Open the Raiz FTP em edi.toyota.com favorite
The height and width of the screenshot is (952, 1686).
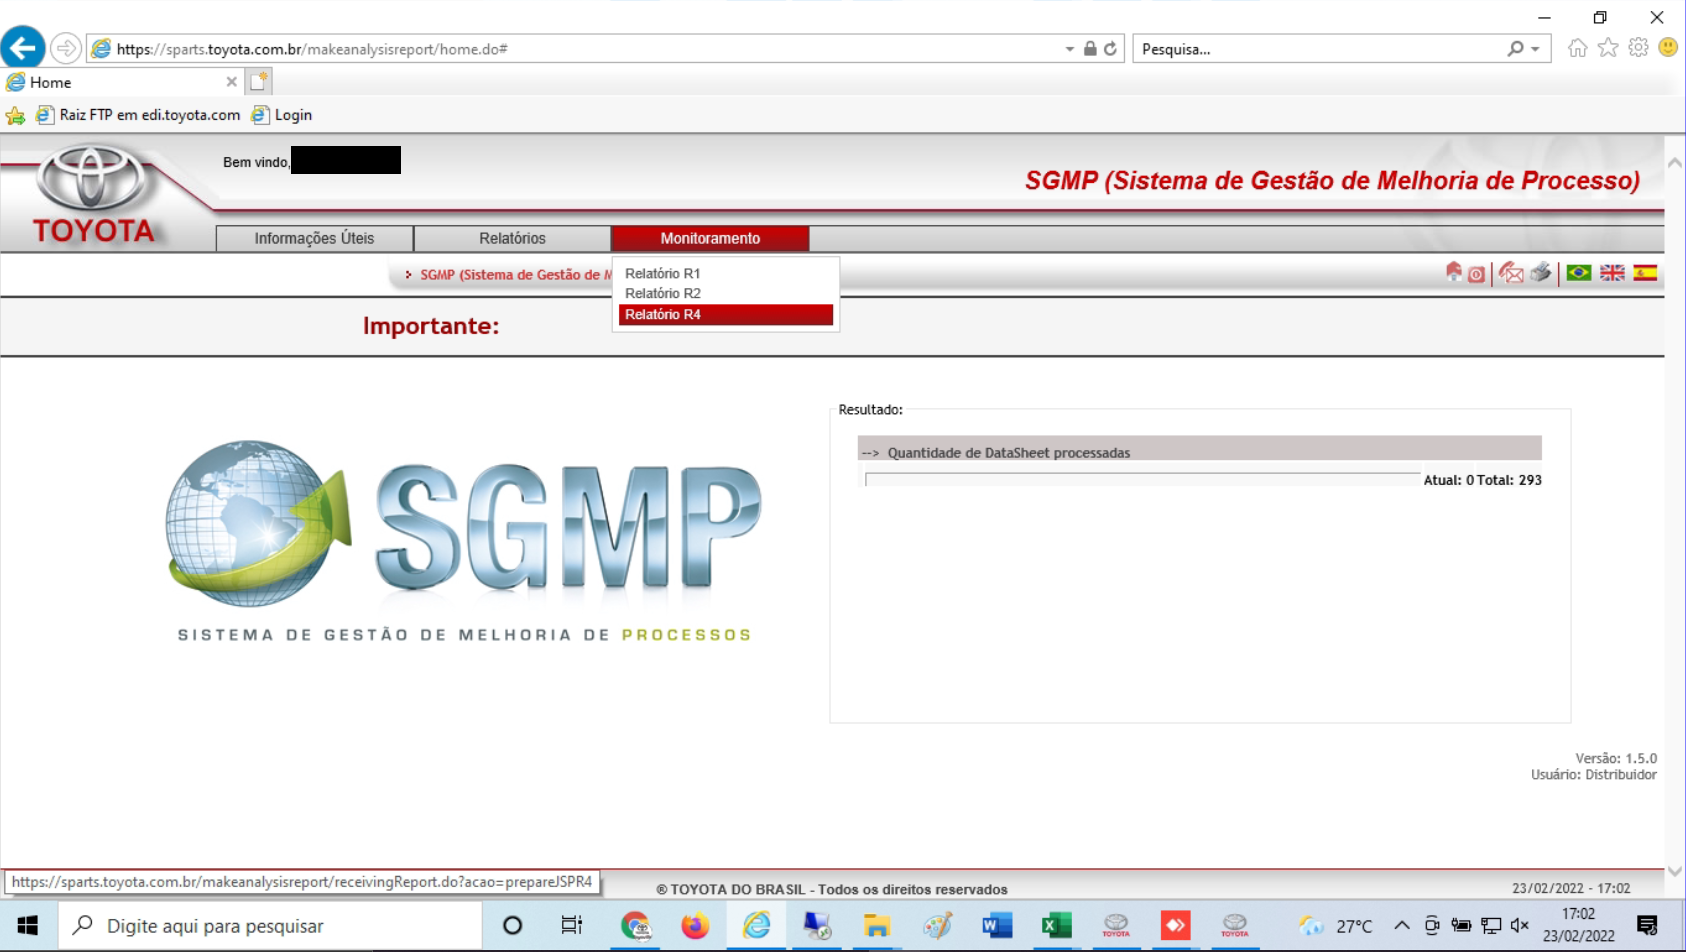click(x=138, y=115)
